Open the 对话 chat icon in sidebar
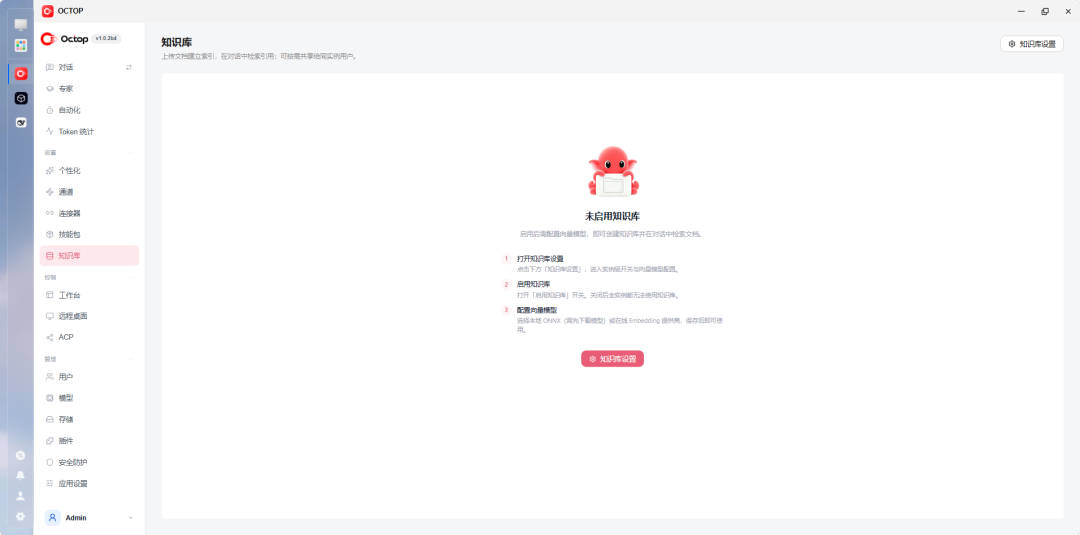This screenshot has height=535, width=1080. click(x=50, y=67)
